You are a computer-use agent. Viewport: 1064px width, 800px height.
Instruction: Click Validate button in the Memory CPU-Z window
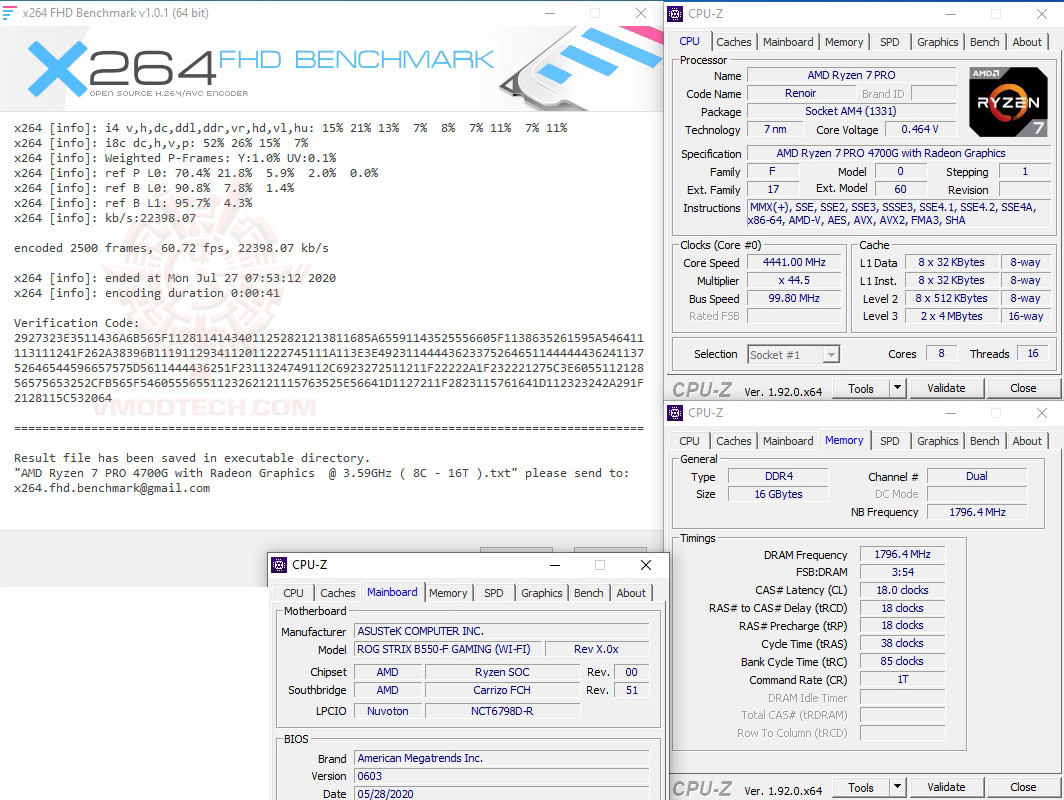click(946, 787)
